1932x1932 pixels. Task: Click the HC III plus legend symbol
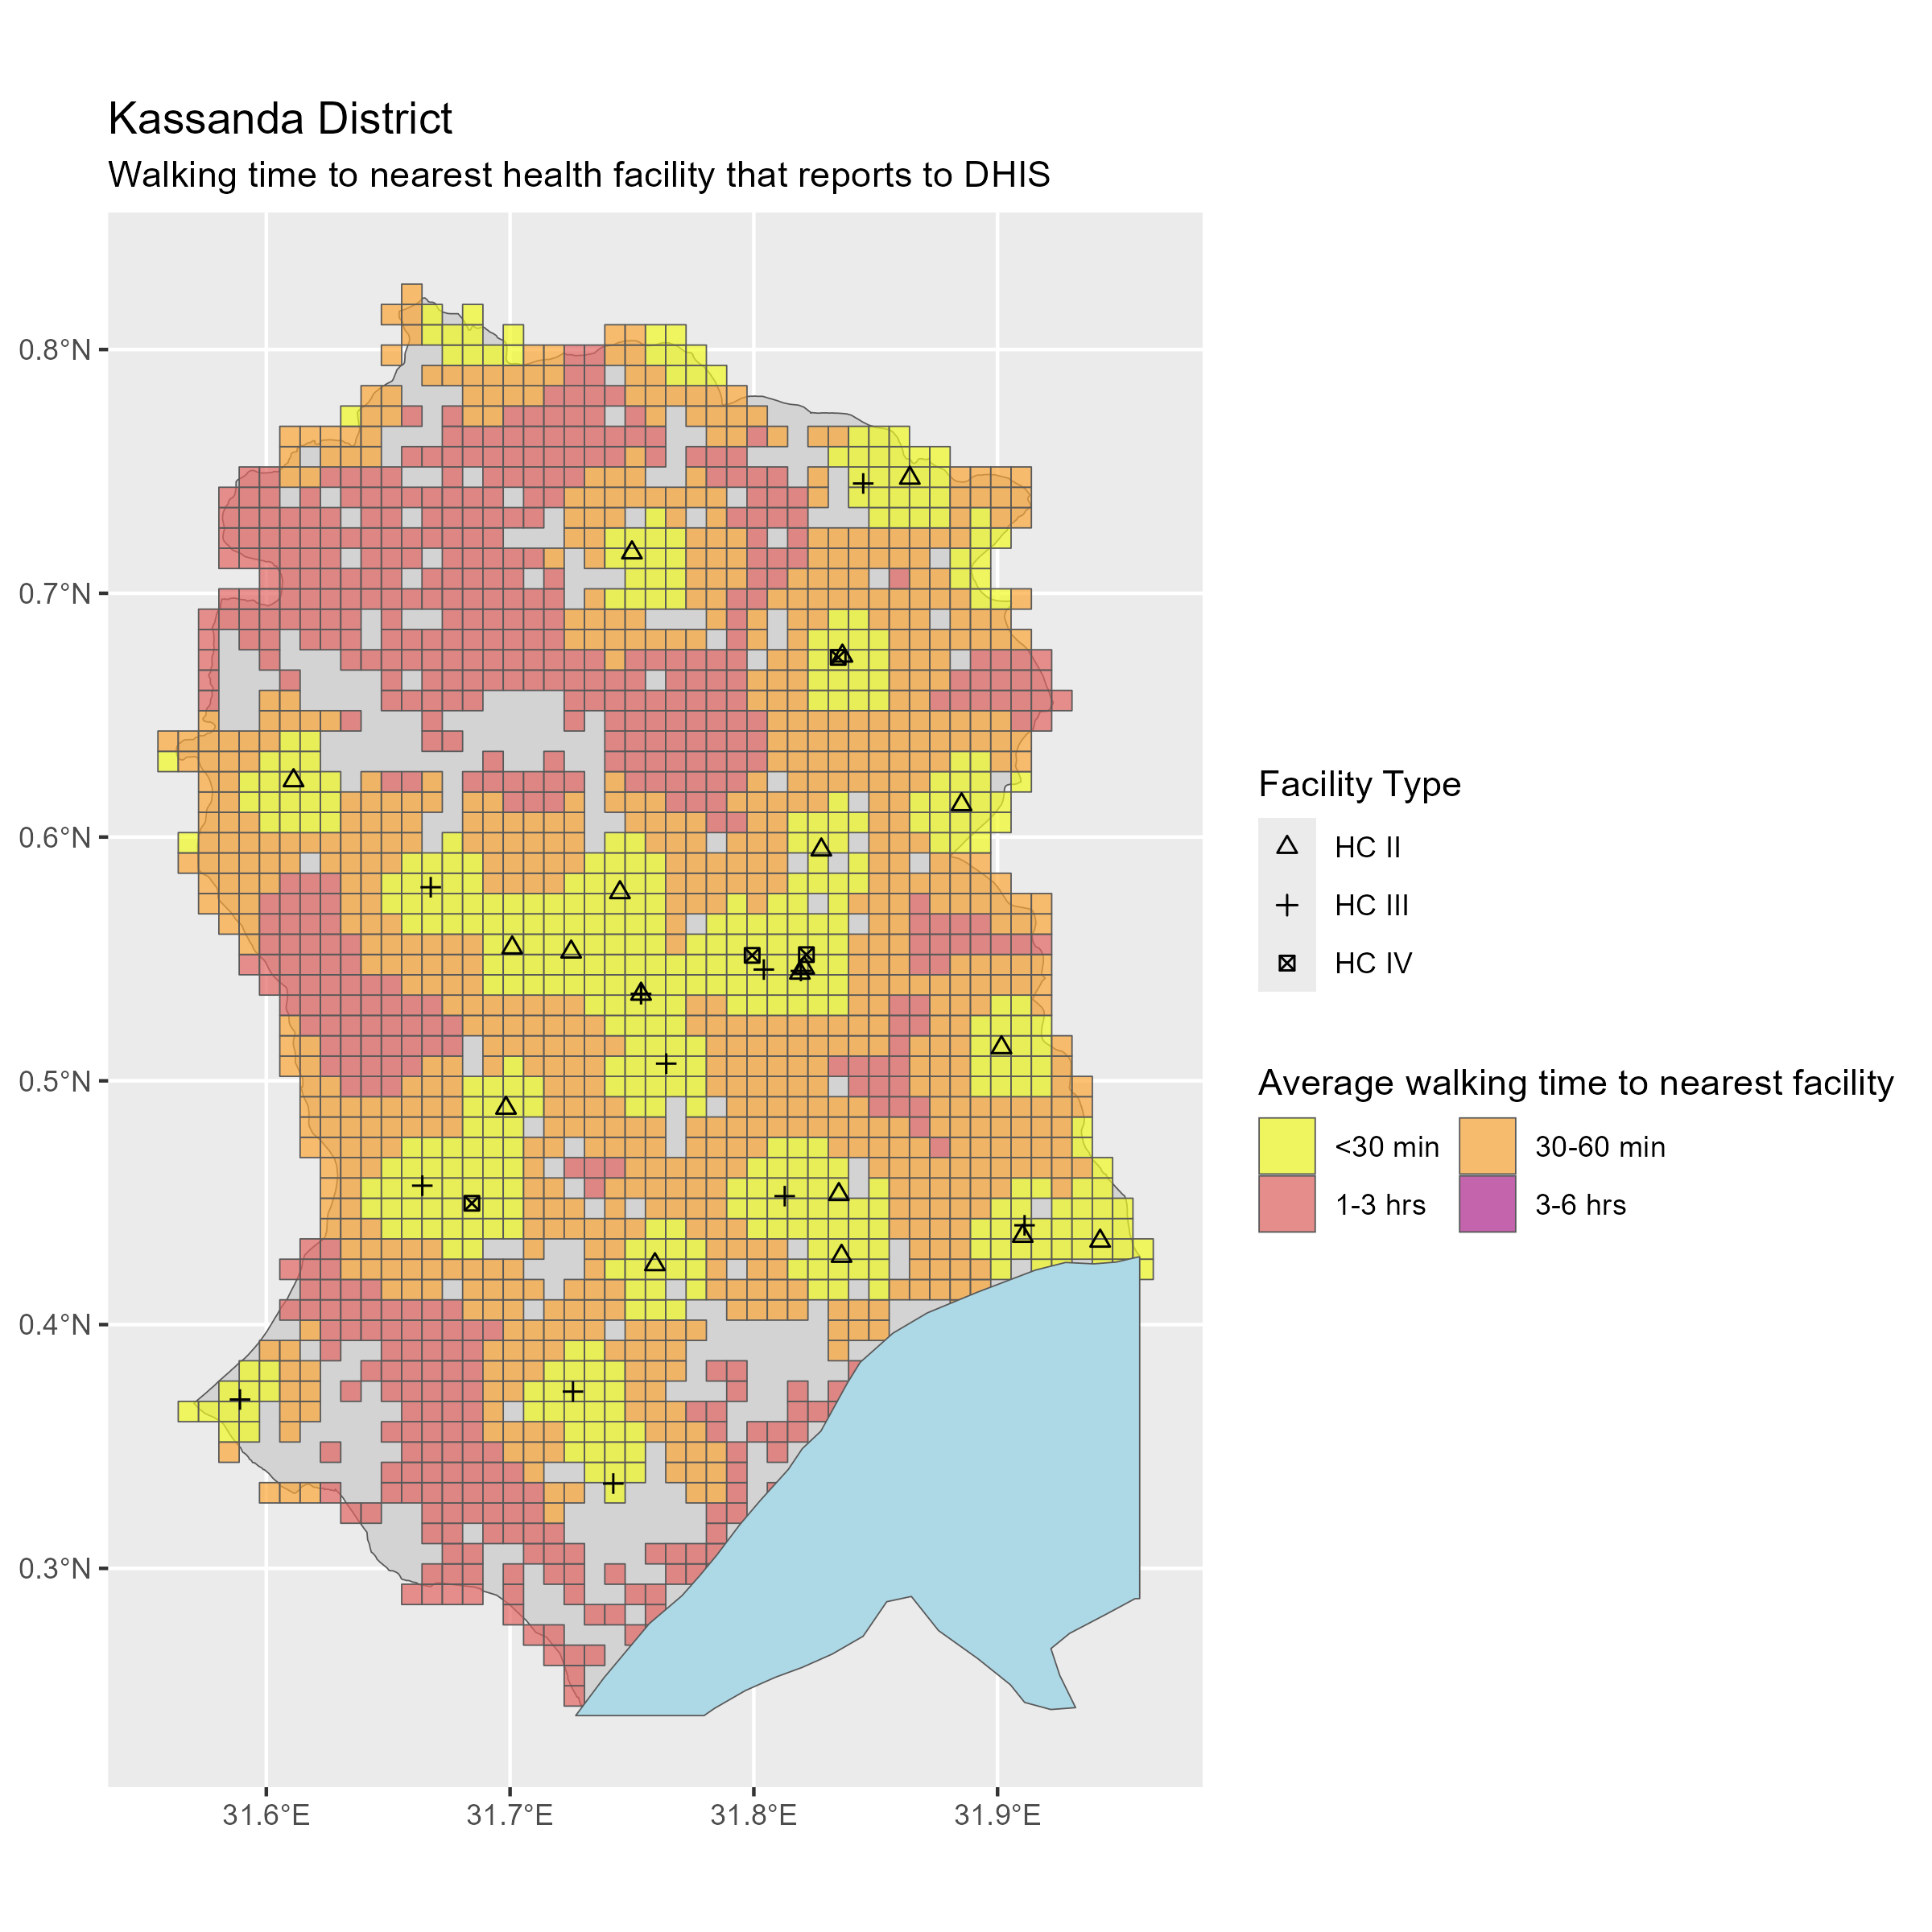pyautogui.click(x=1287, y=905)
